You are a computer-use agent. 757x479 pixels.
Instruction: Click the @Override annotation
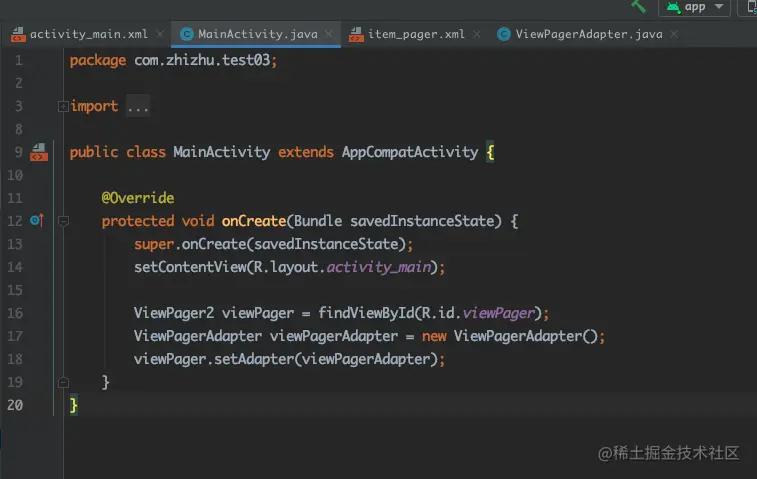pyautogui.click(x=138, y=198)
